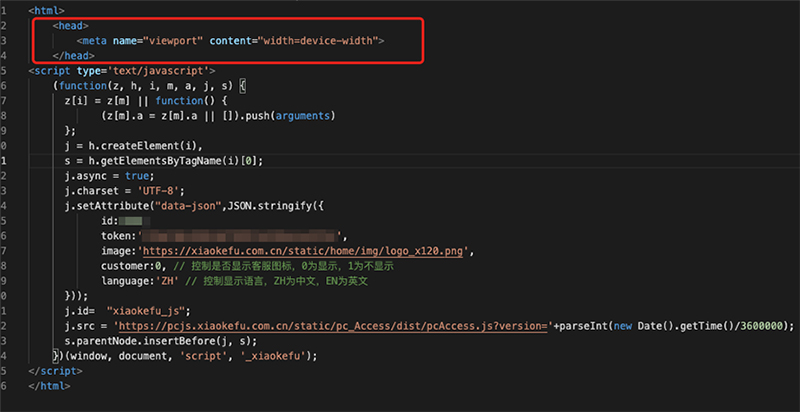Click language:'ZH' property
The width and height of the screenshot is (800, 412).
[x=139, y=281]
